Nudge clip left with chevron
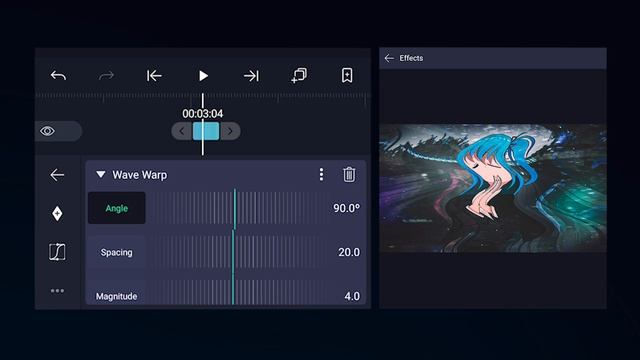The height and width of the screenshot is (360, 640). pyautogui.click(x=182, y=131)
